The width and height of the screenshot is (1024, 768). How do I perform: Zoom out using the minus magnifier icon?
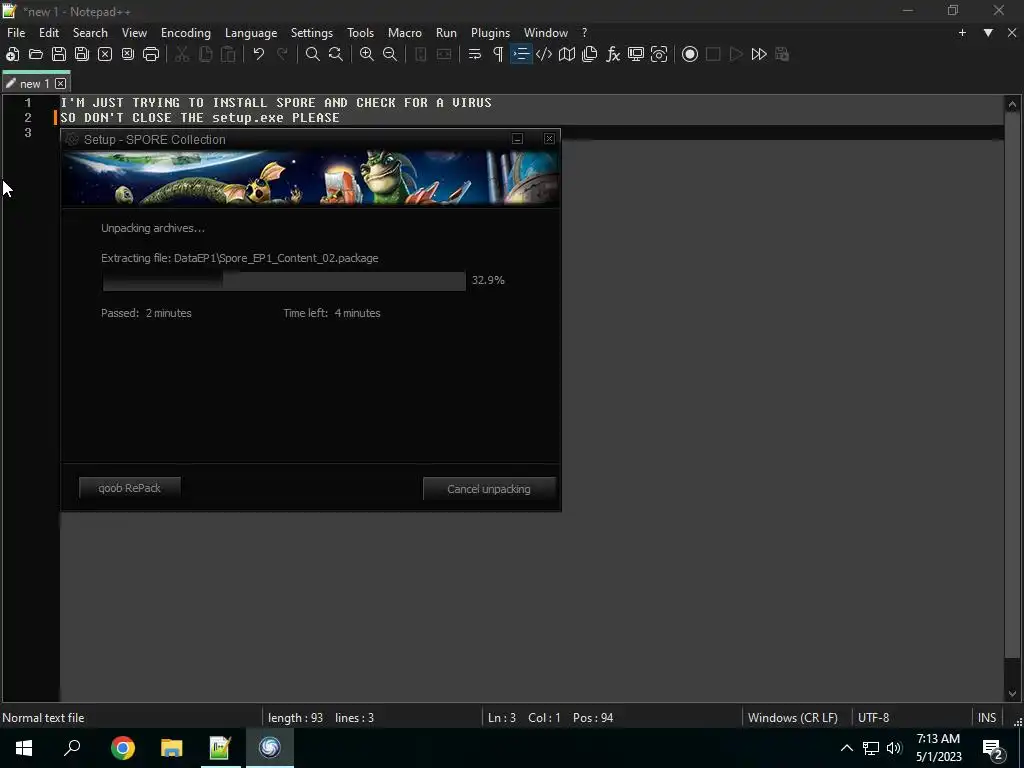(x=390, y=54)
